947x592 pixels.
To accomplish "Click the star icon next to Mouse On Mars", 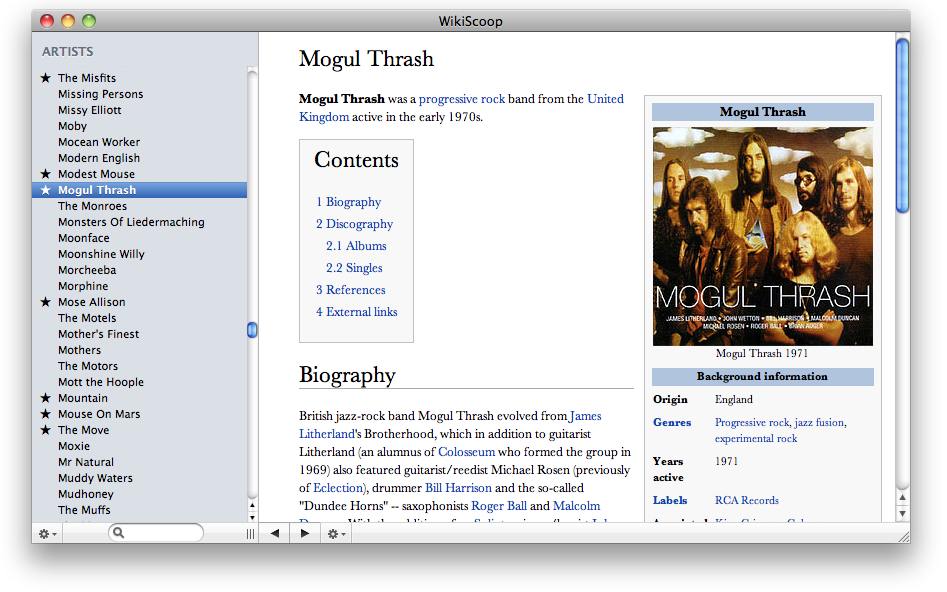I will click(45, 414).
